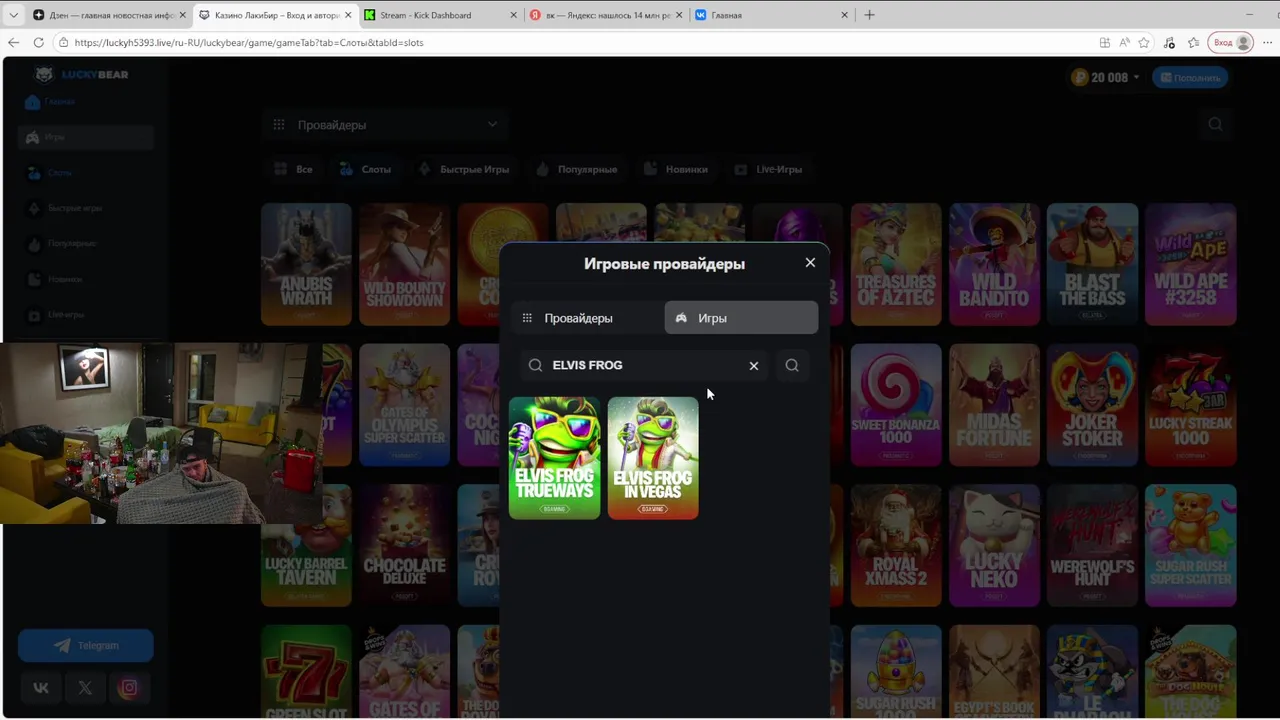Click the Пополнить deposit button
Screen dimensions: 1280x720
coord(1190,77)
